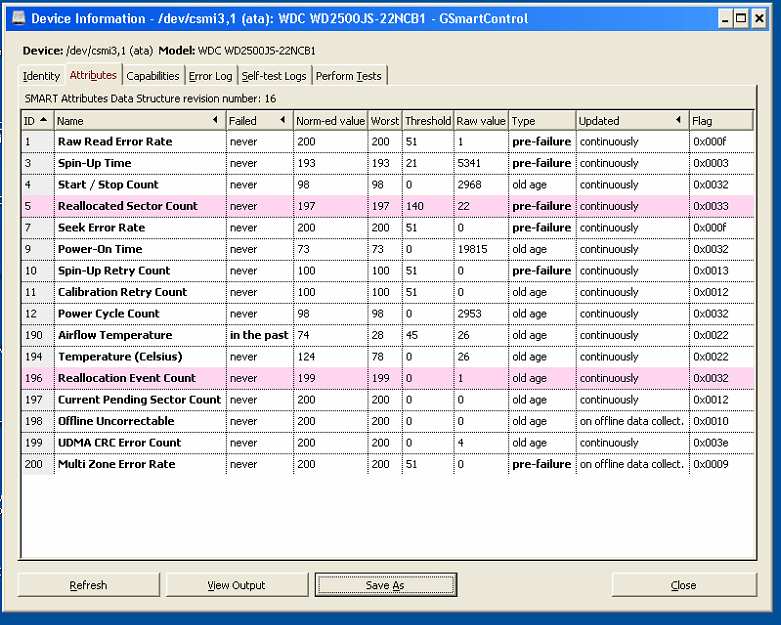Select the Reallocation Event Count row
Viewport: 781px width, 625px height.
click(388, 378)
